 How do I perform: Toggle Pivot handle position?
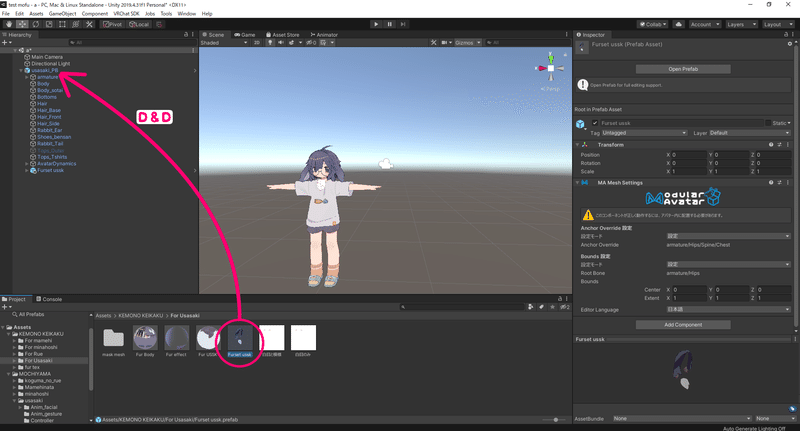(x=112, y=24)
